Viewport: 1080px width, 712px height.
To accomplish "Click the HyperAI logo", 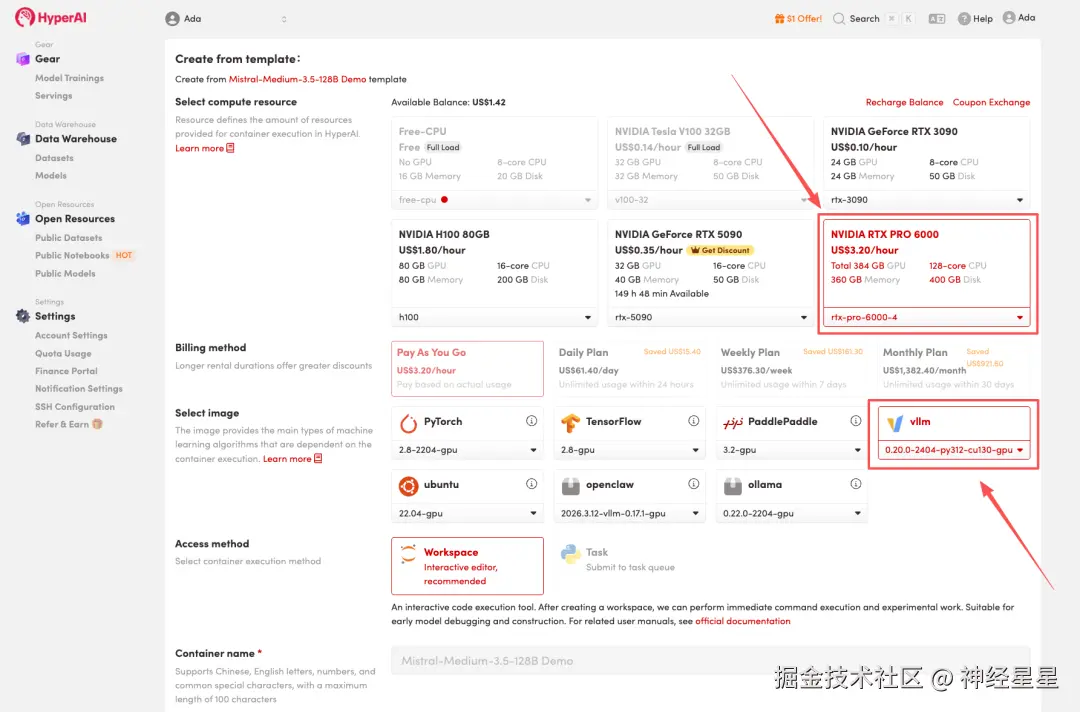I will pyautogui.click(x=51, y=17).
